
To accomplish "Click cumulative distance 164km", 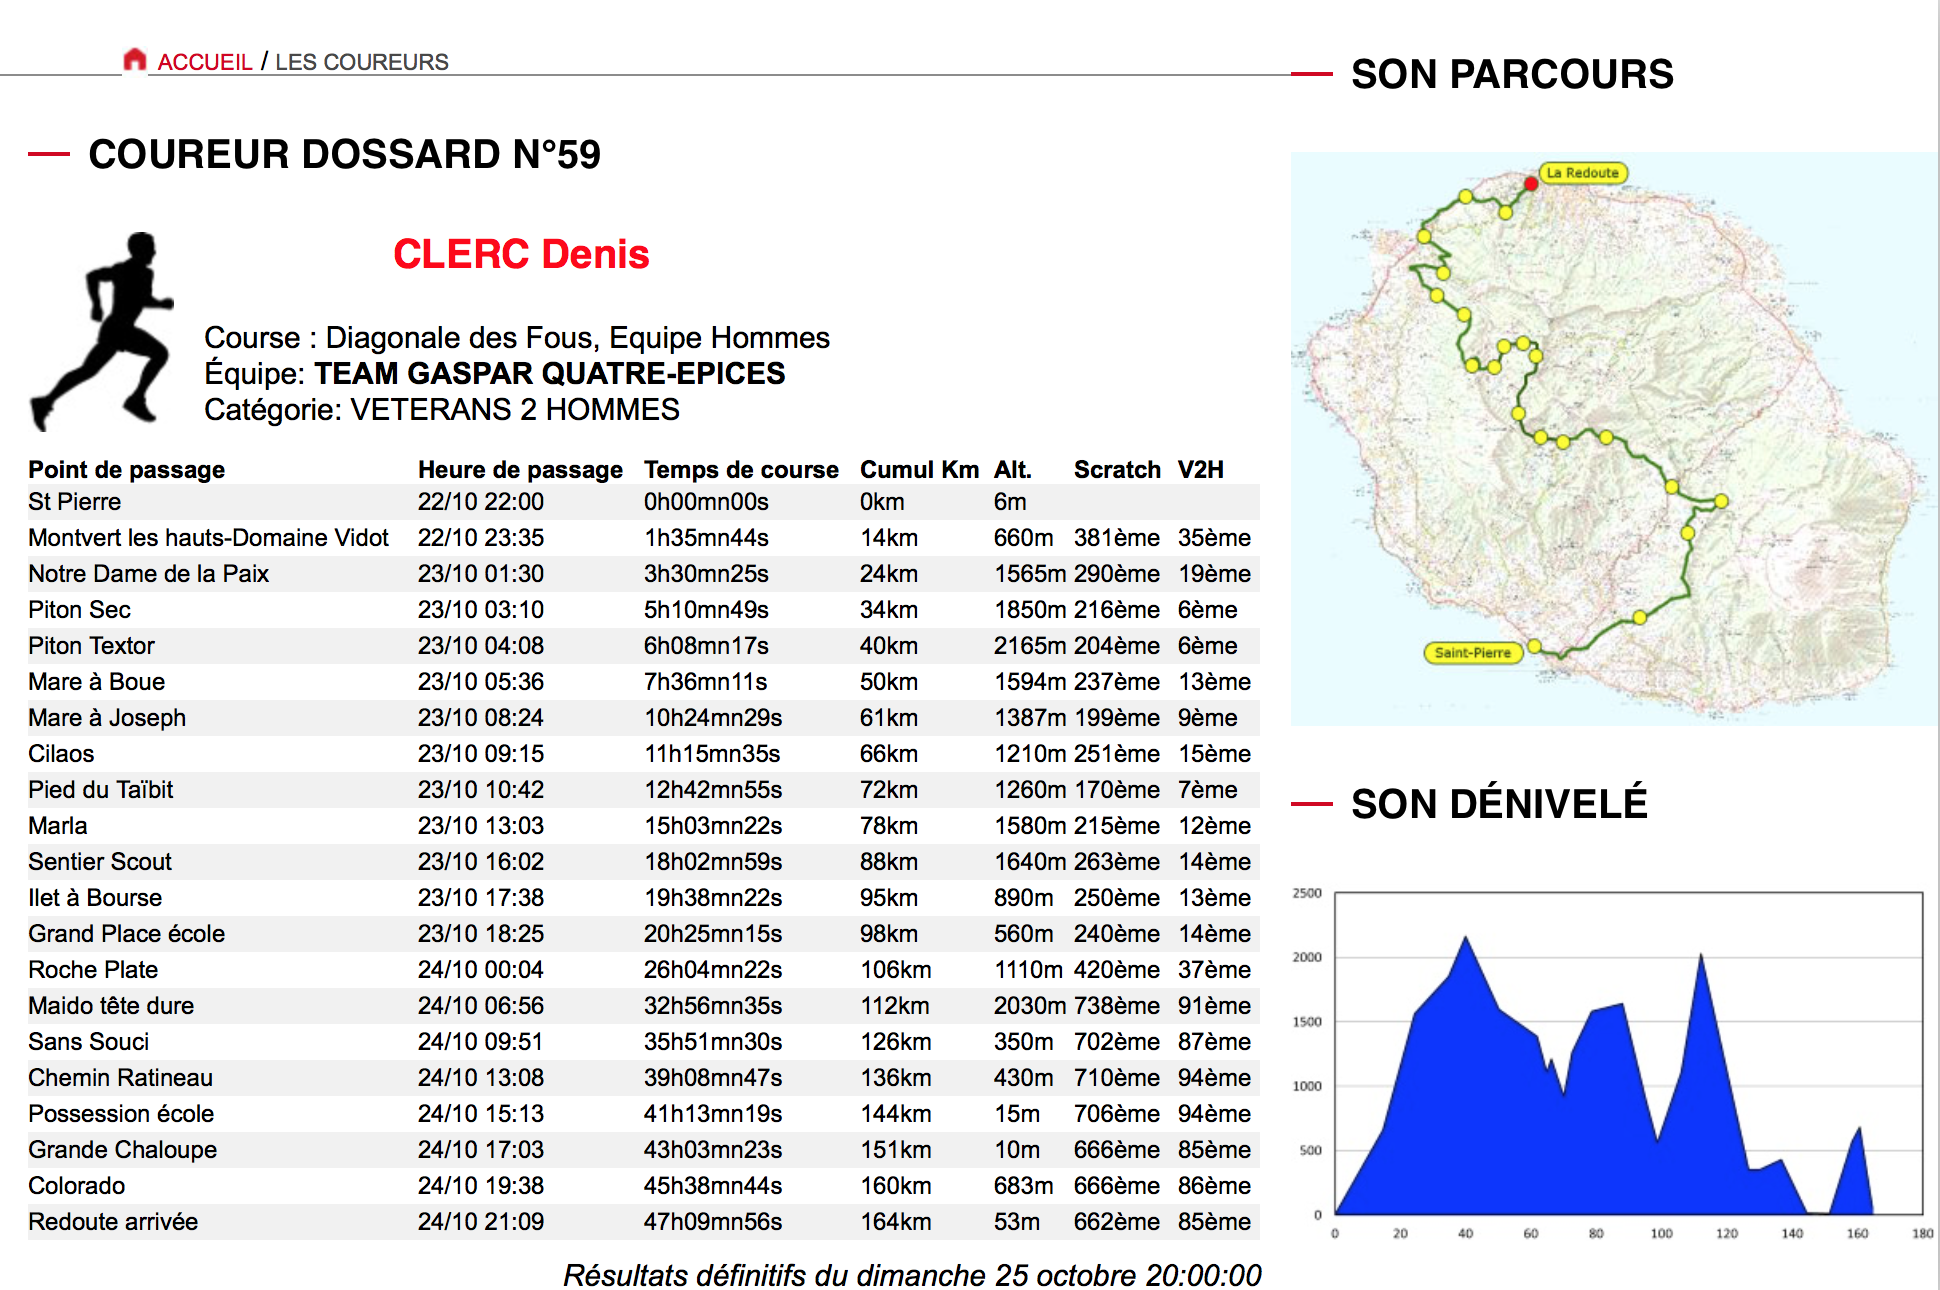I will click(896, 1222).
